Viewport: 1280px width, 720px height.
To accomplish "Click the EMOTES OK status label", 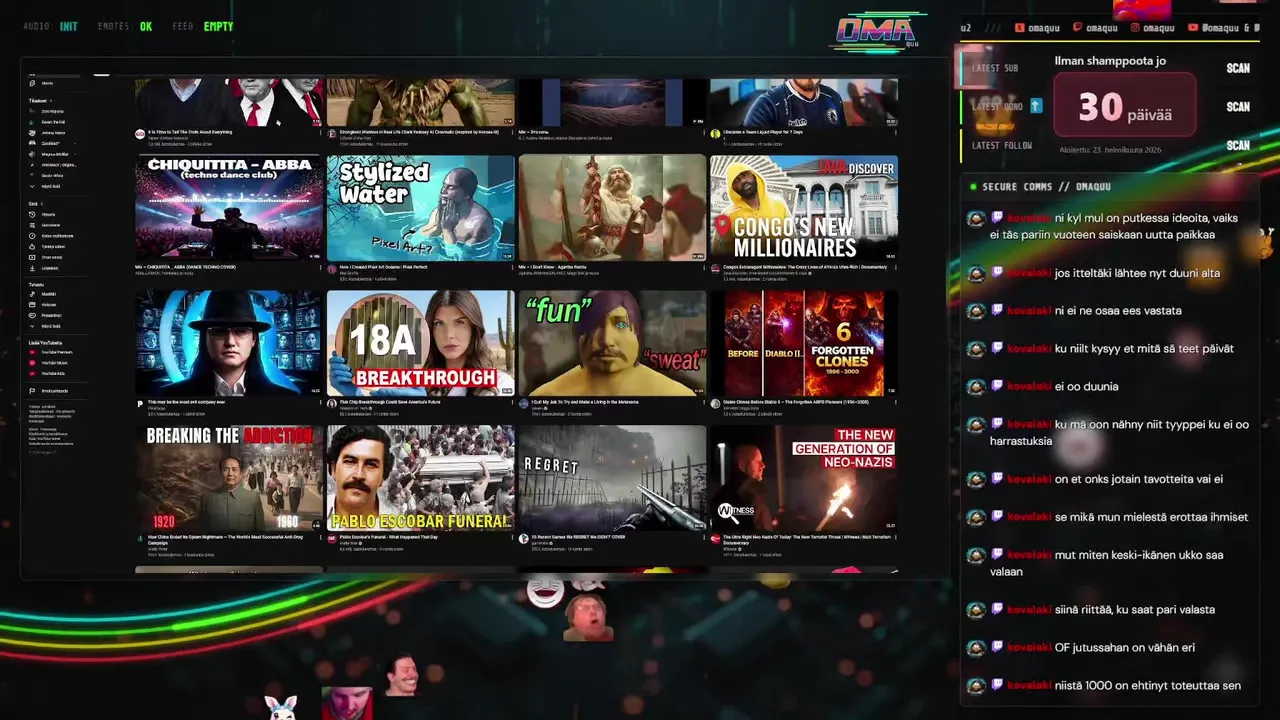I will click(125, 27).
